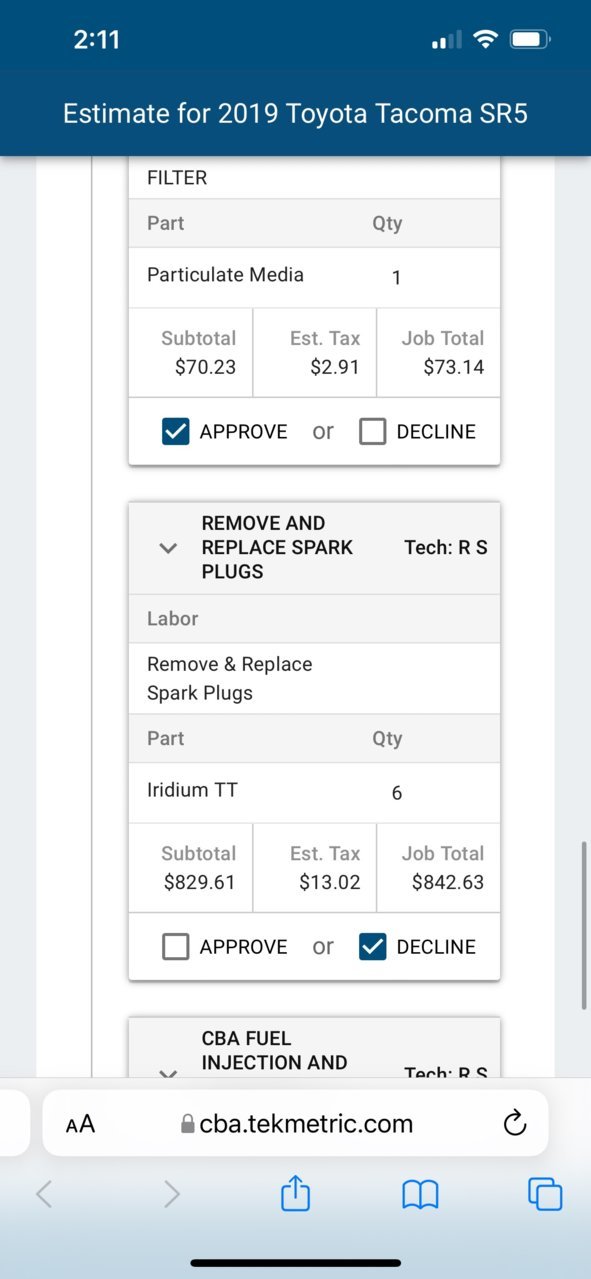Select the Iridium TT part row
Viewport: 591px width, 1279px height.
pos(314,792)
